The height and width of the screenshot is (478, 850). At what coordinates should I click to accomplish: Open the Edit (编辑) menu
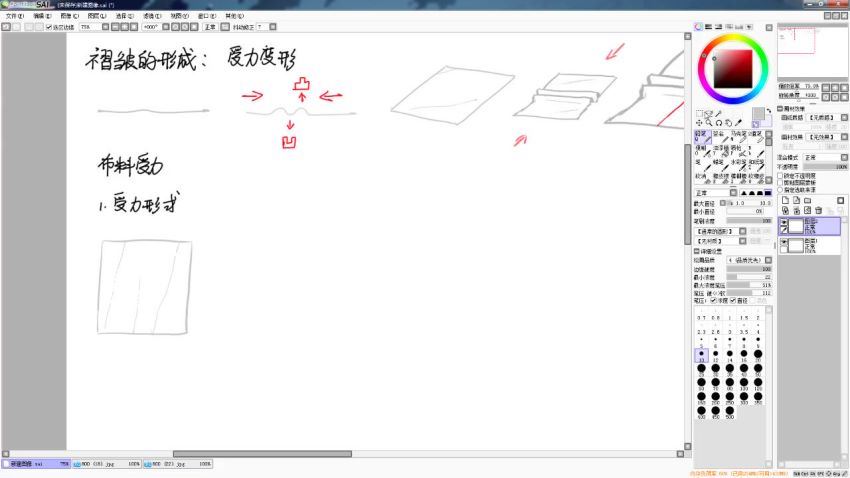pos(42,16)
